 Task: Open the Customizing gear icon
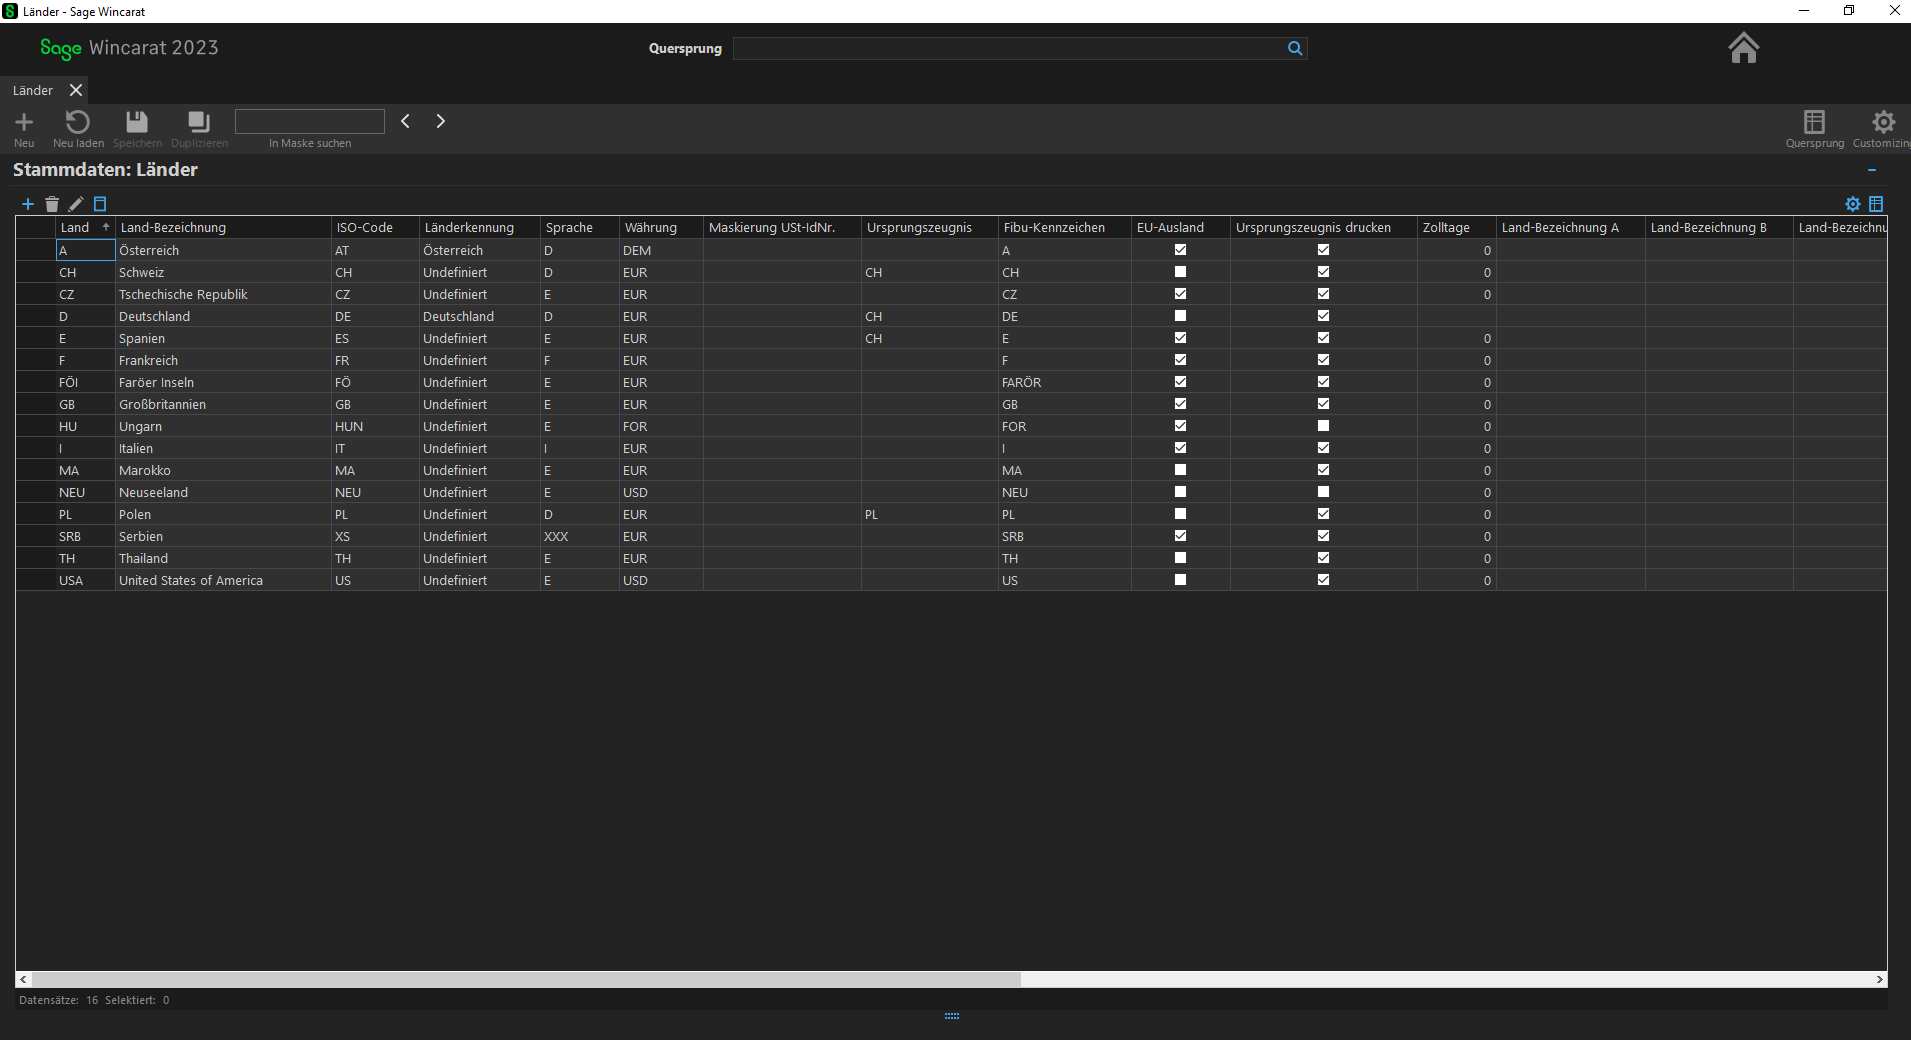pyautogui.click(x=1884, y=122)
